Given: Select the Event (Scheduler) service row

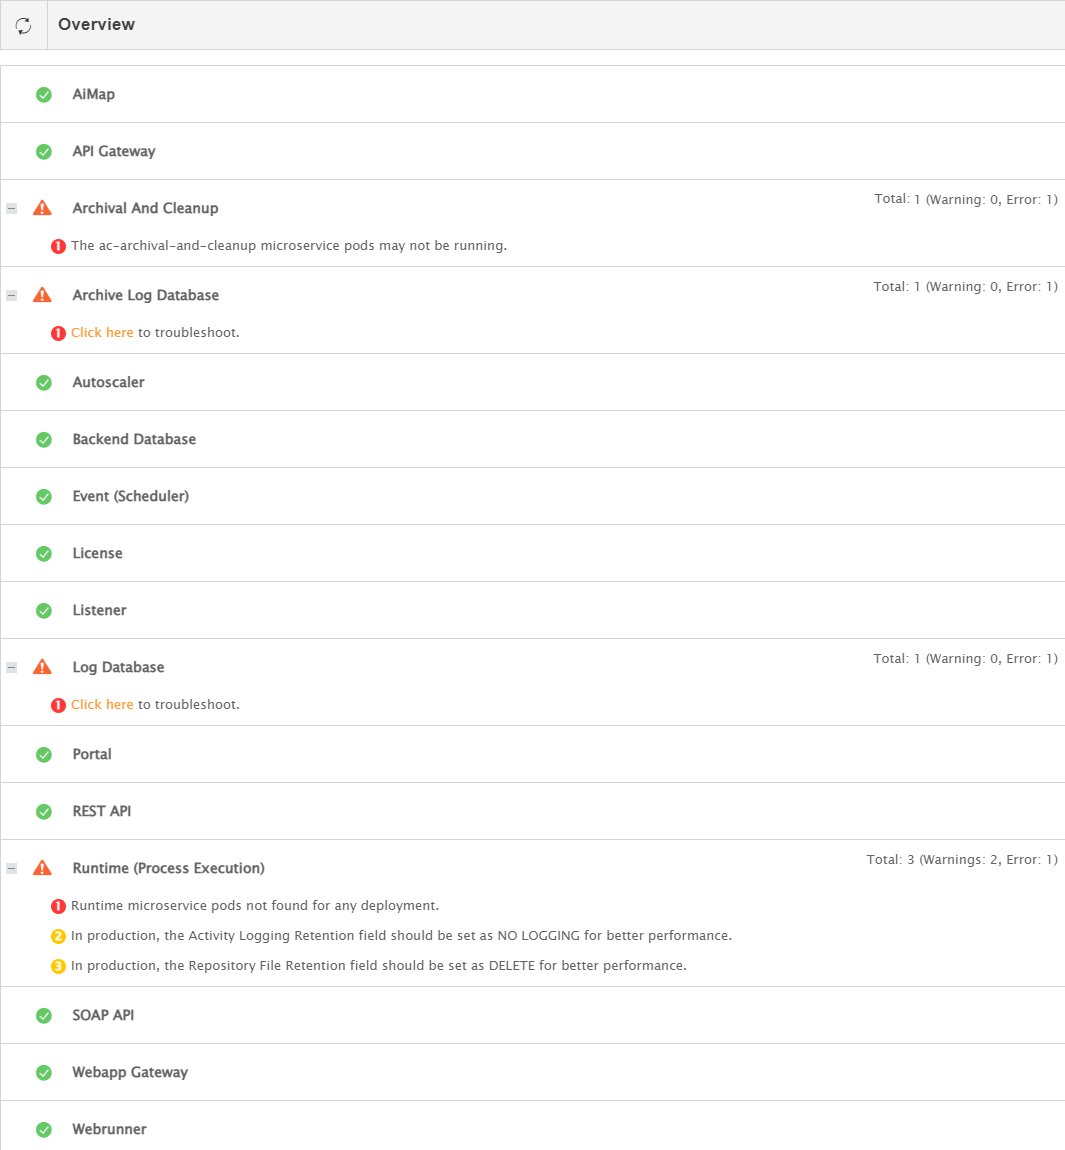Looking at the screenshot, I should (130, 497).
